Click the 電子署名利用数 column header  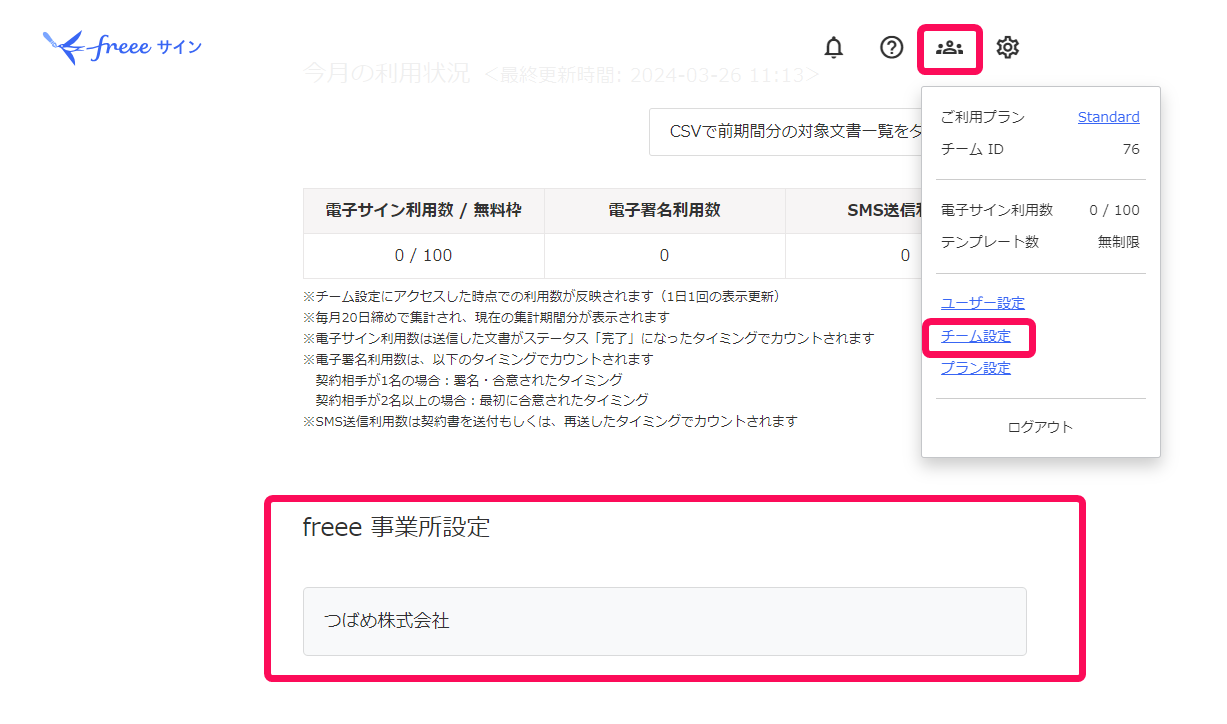[665, 211]
